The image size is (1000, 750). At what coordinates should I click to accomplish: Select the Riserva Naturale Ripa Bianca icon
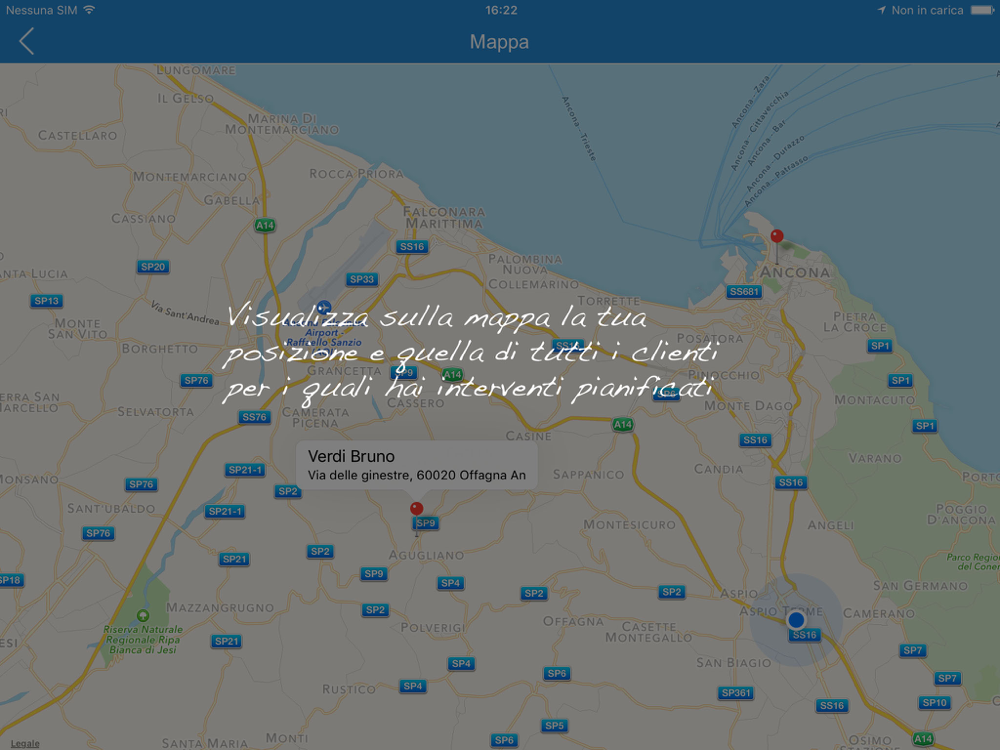143,615
